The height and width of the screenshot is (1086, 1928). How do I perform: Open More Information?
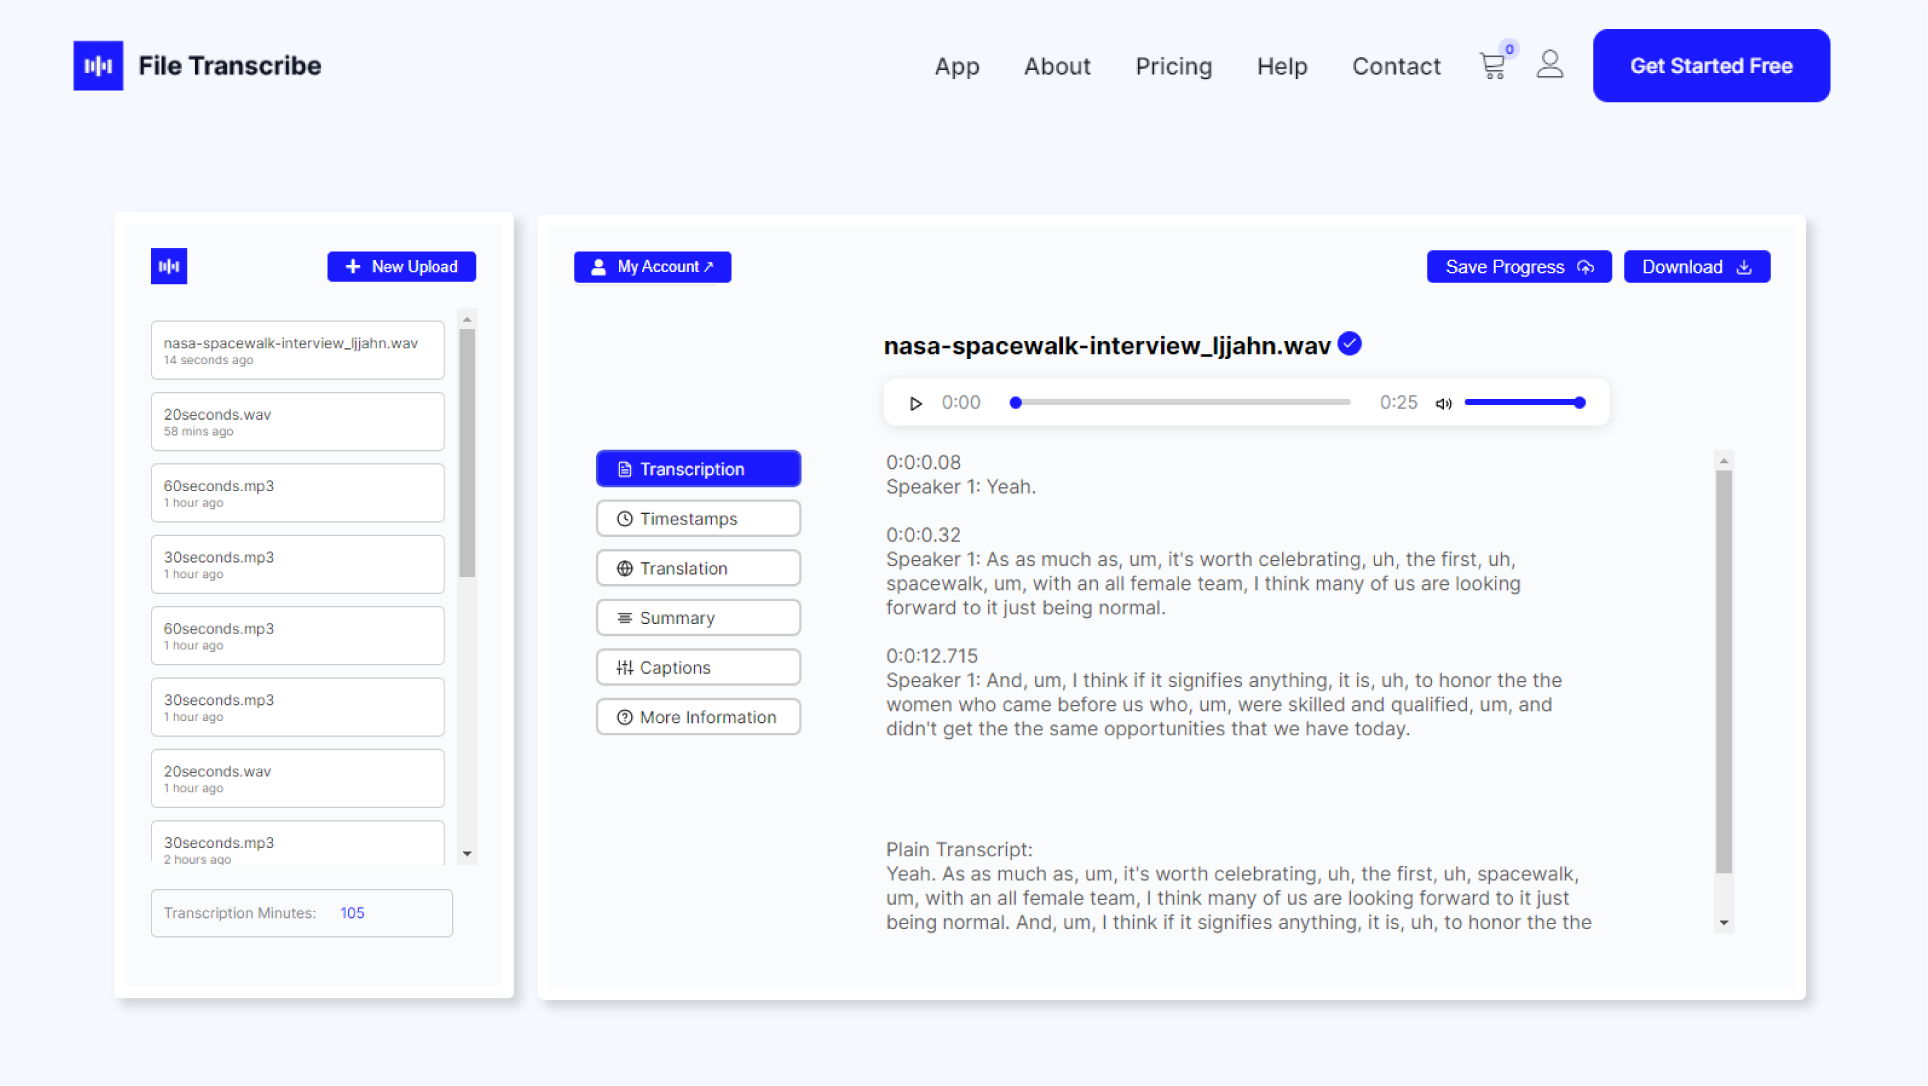click(x=698, y=717)
